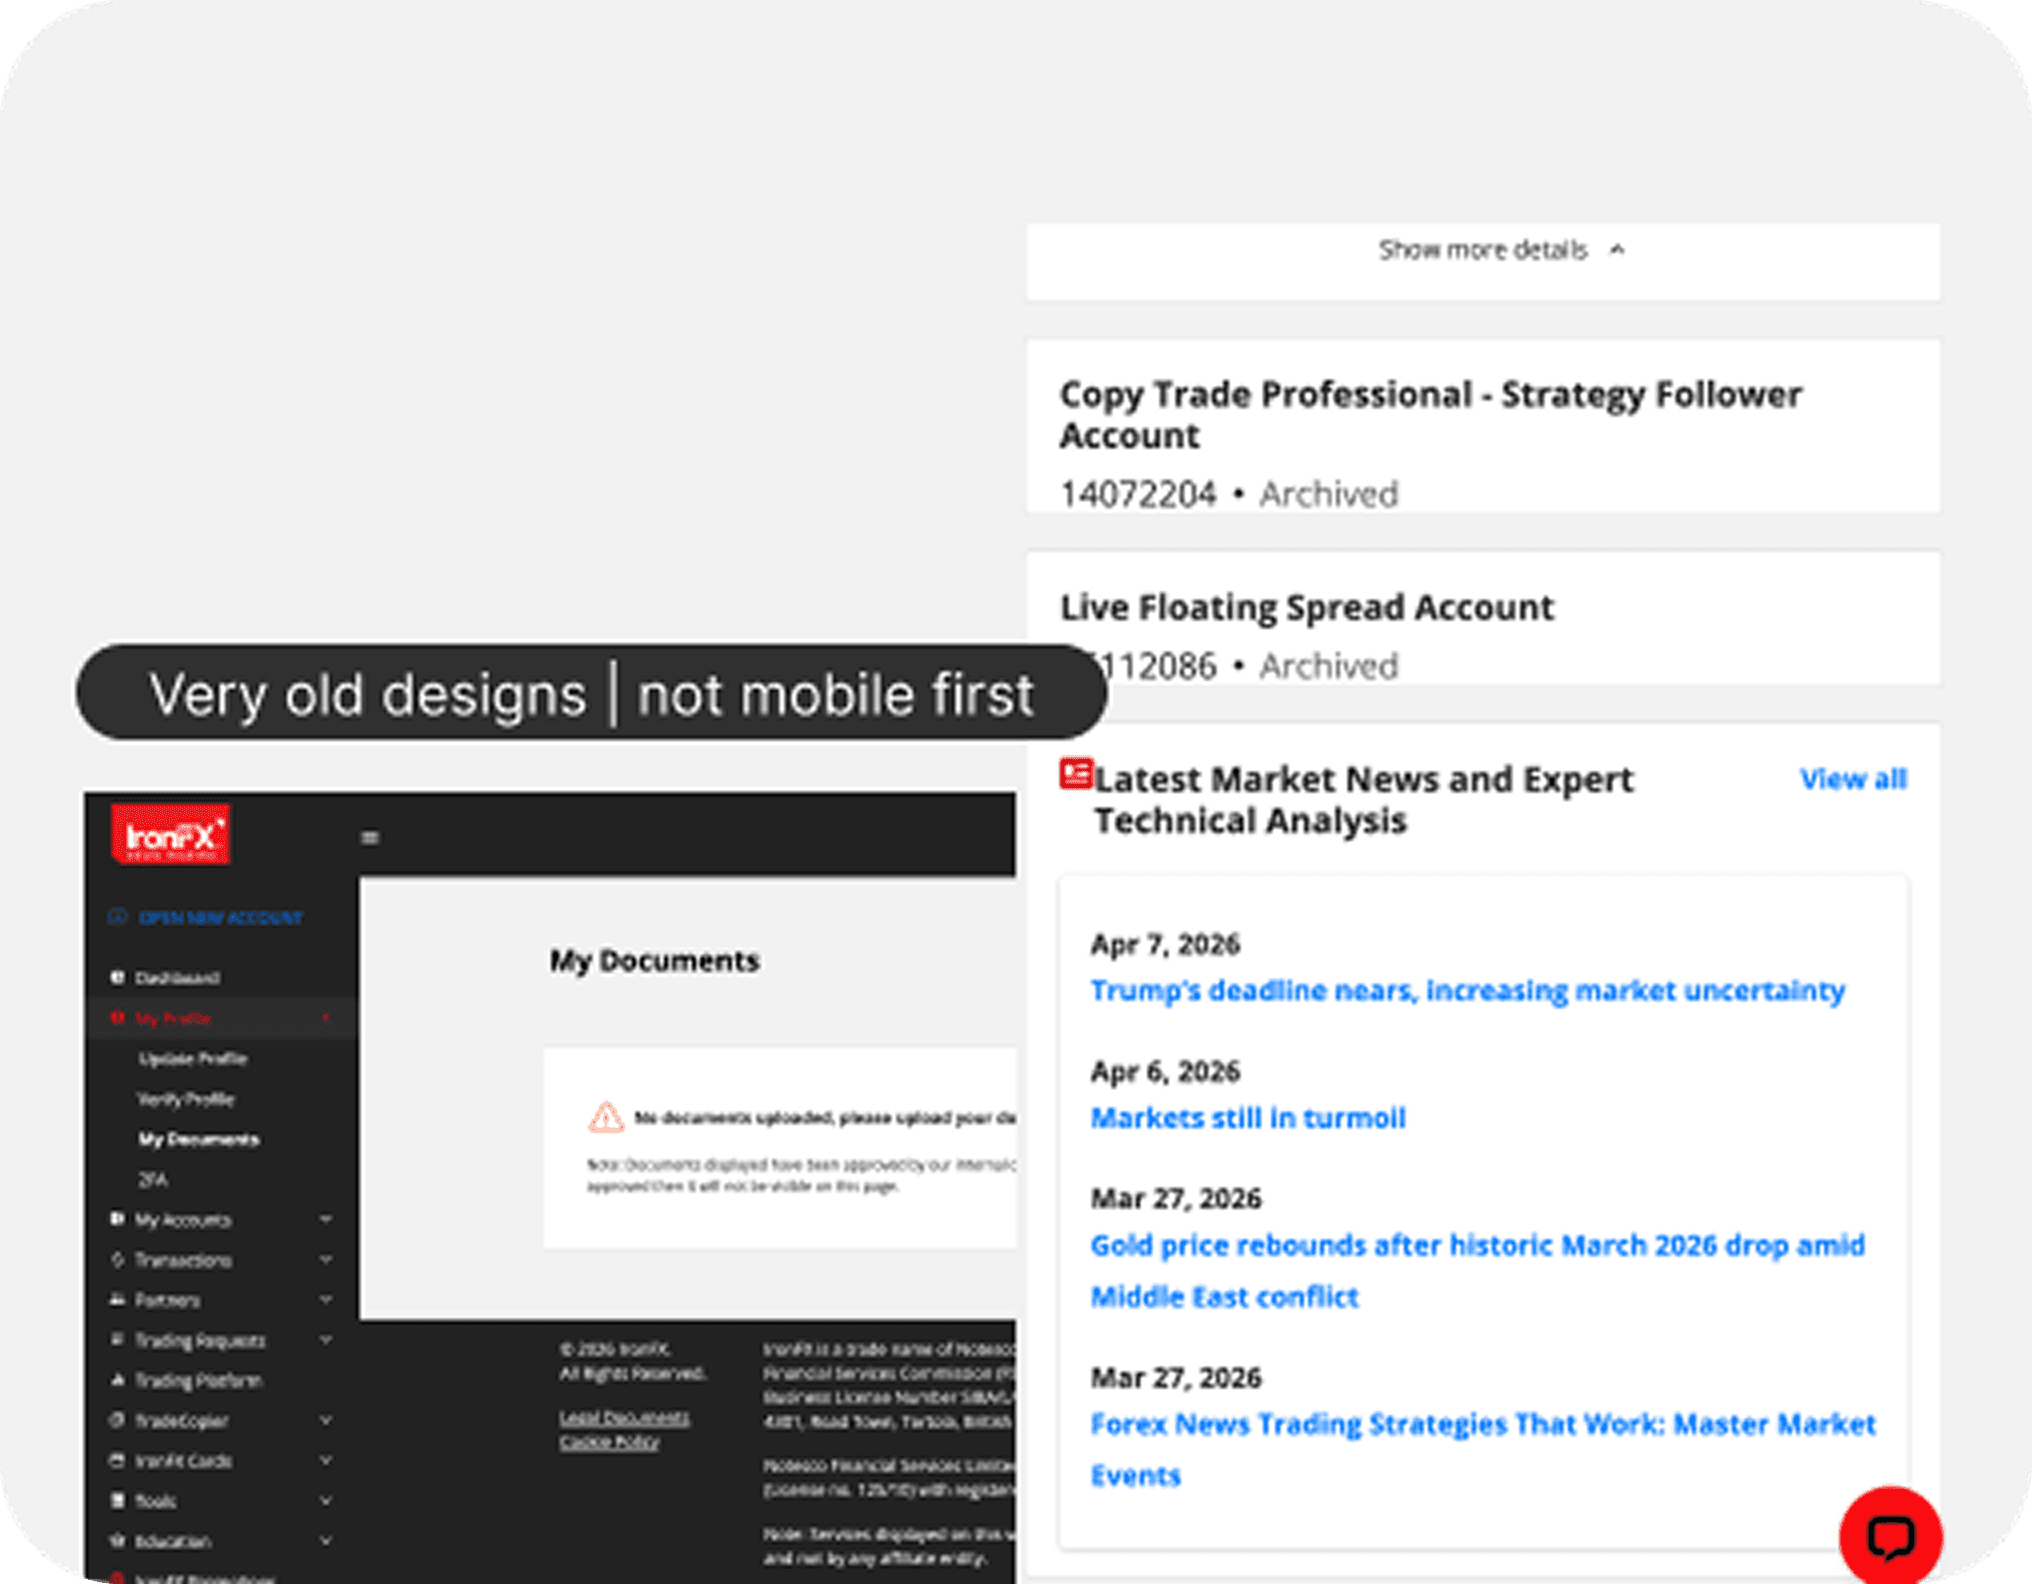This screenshot has width=2032, height=1584.
Task: Click the Open New Account plus icon
Action: 117,916
